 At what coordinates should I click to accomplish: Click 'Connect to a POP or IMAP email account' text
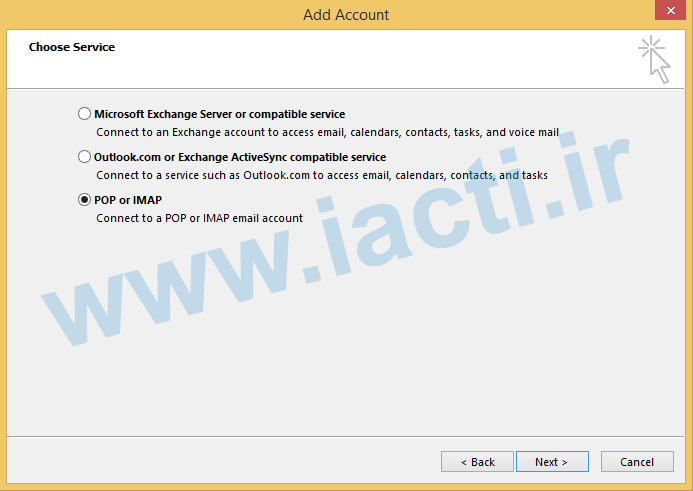pyautogui.click(x=200, y=218)
